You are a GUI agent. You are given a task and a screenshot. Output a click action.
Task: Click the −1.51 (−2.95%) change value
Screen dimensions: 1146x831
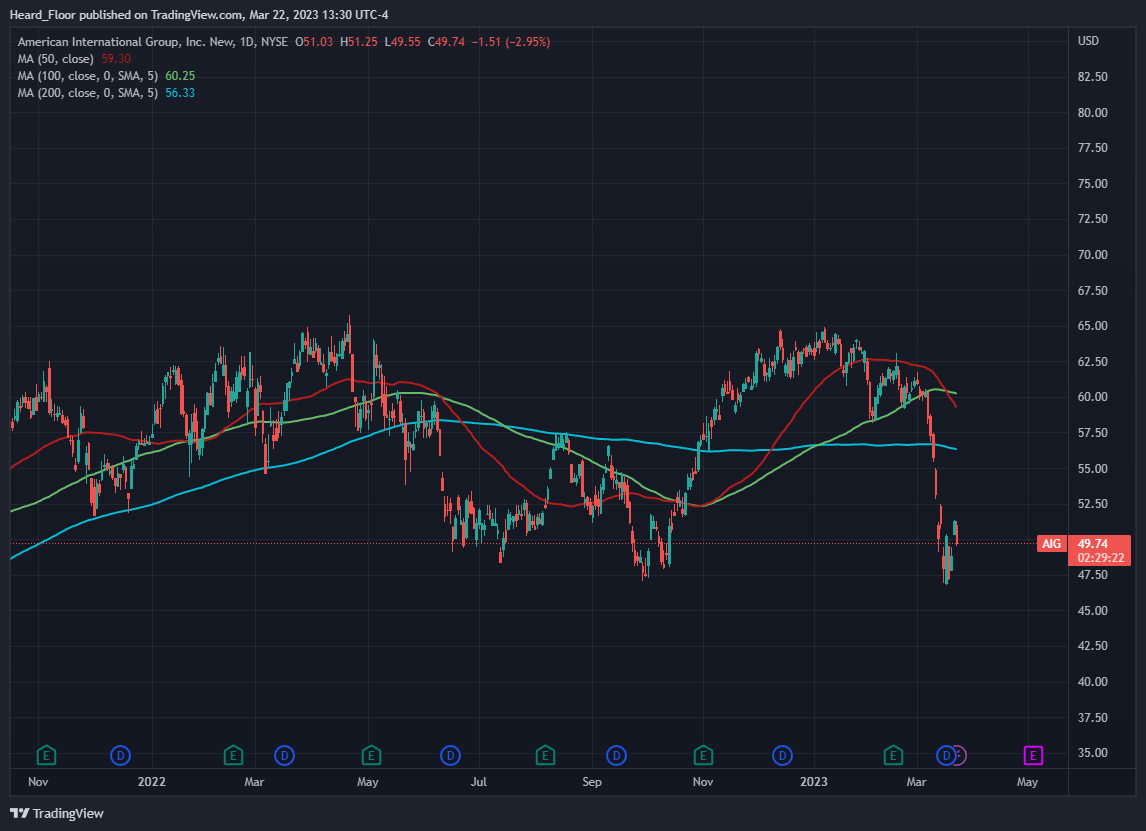510,42
